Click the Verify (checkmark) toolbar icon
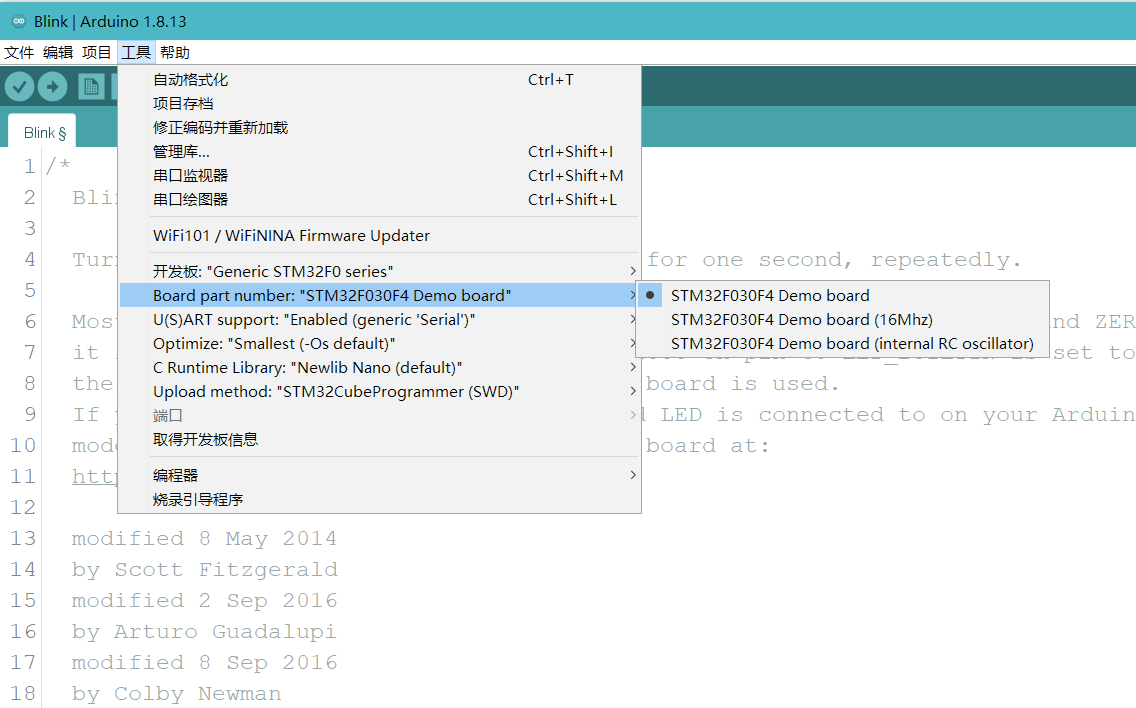 19,86
